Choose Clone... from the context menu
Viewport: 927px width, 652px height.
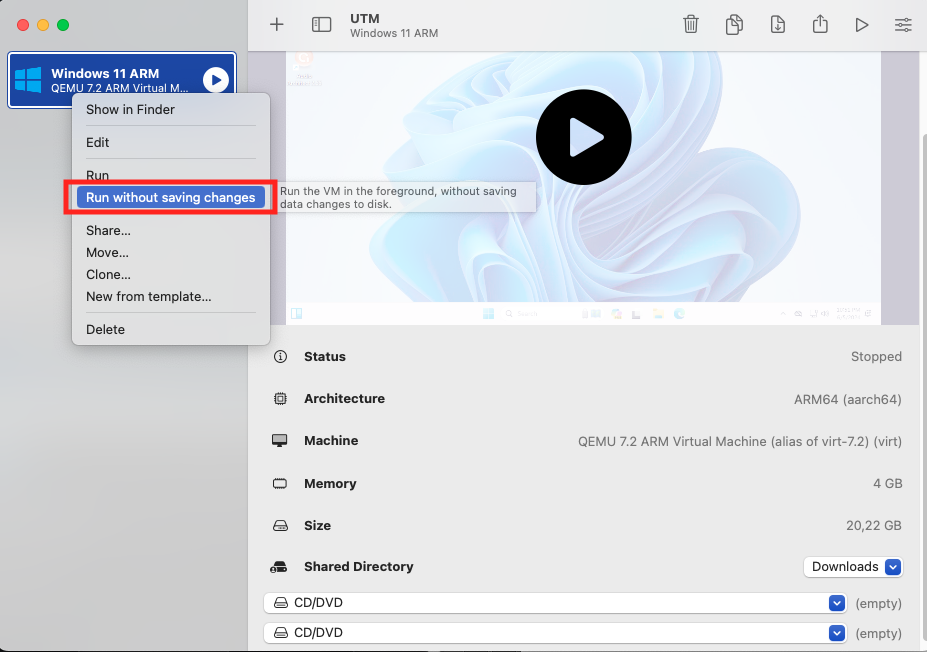[x=108, y=274]
